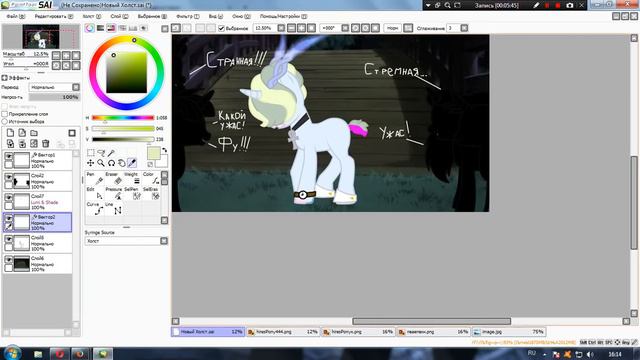Viewport: 640px width, 360px height.
Task: Toggle the Выбранное checkbox in toolbar
Action: [221, 28]
